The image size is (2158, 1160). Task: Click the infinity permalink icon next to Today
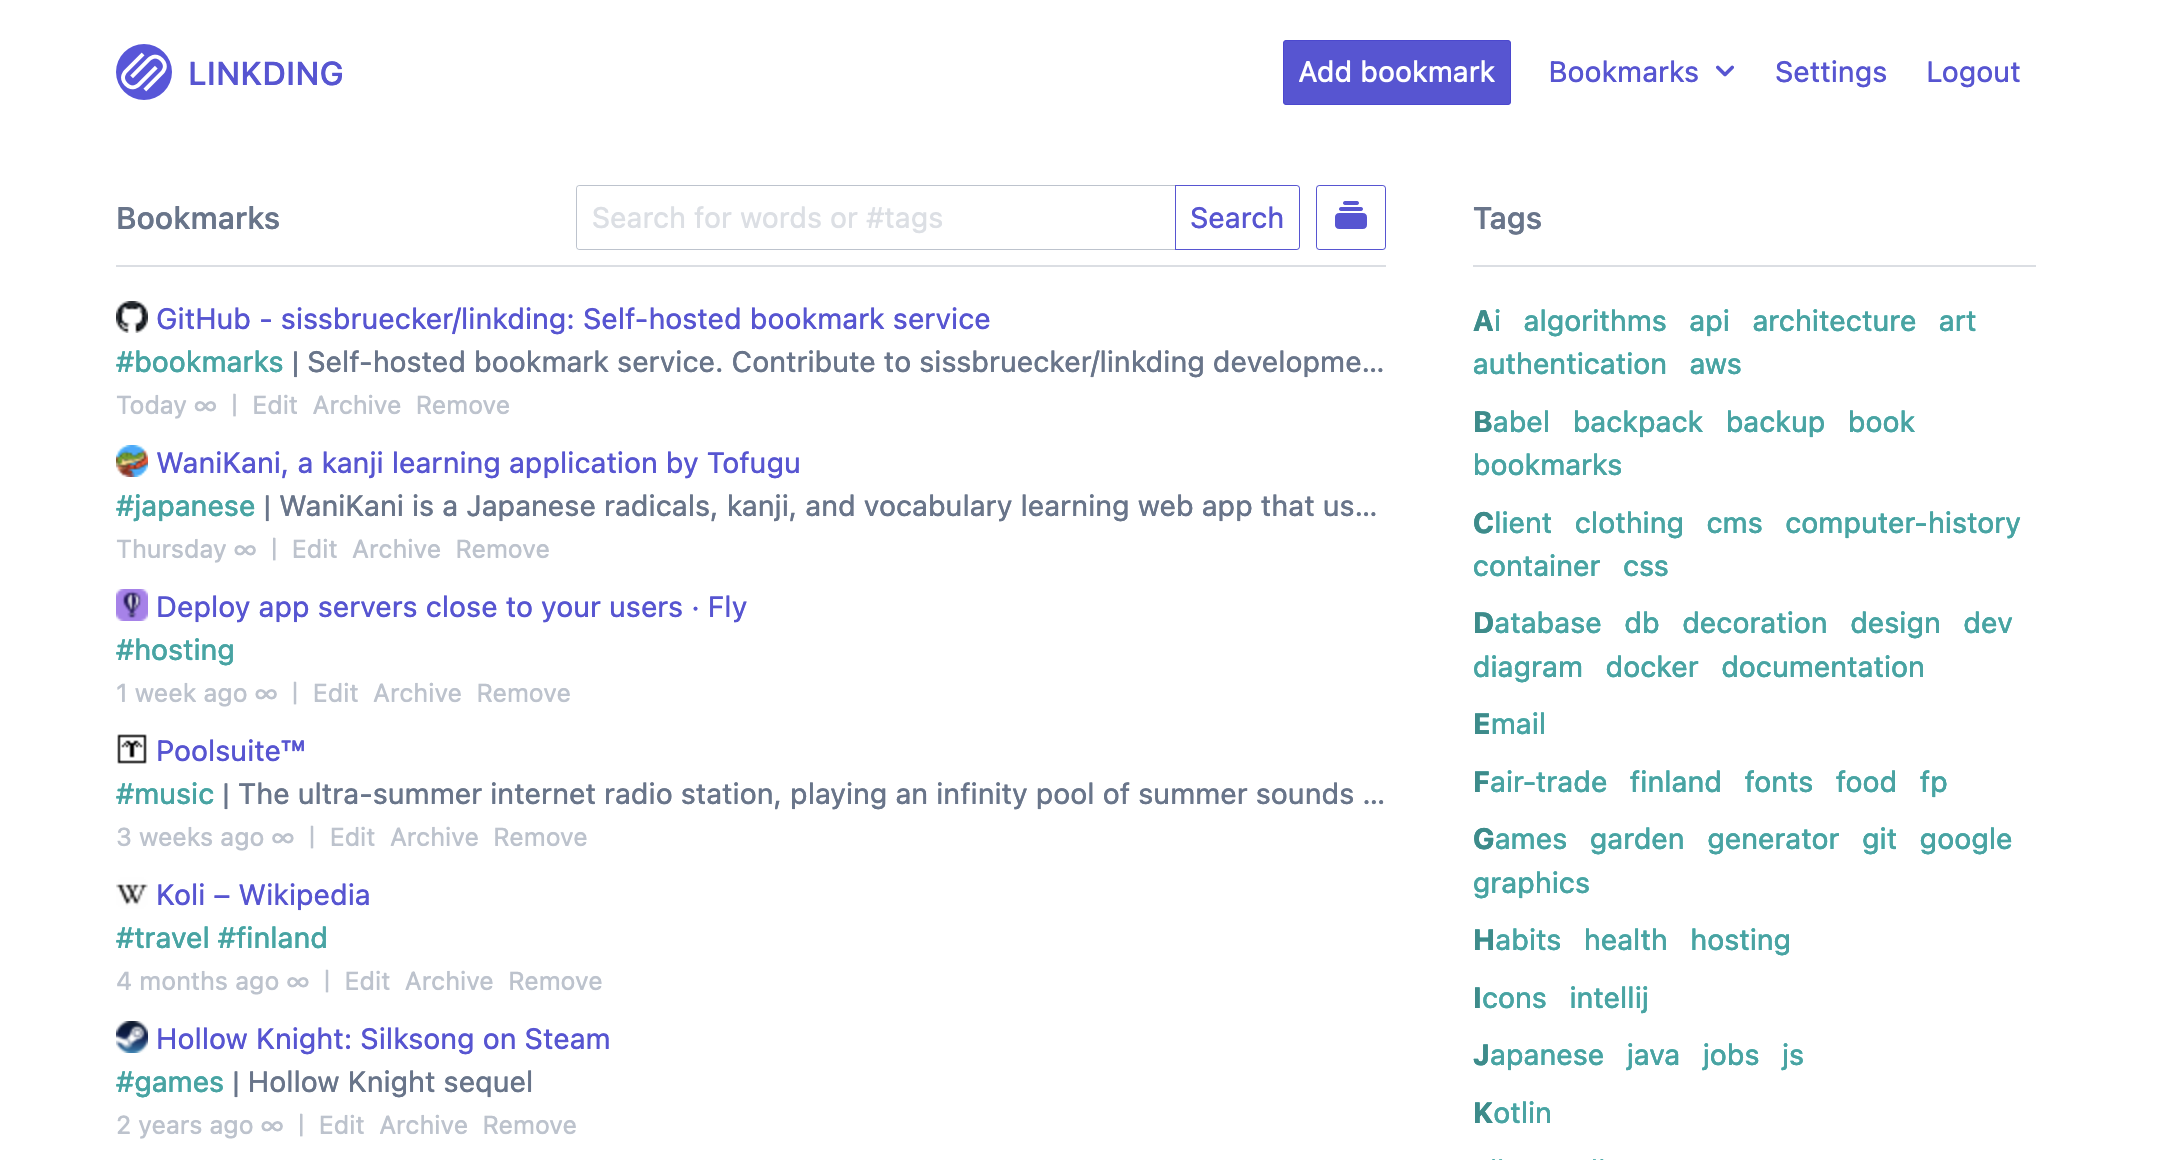[x=205, y=406]
